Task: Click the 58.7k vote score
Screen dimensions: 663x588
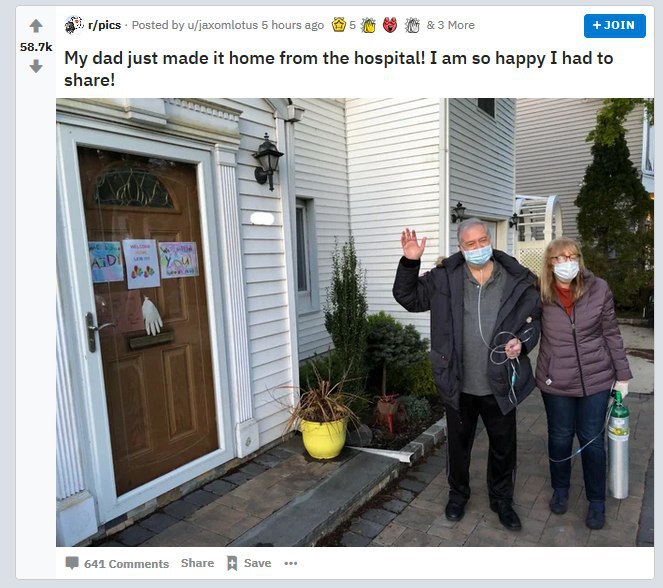Action: tap(36, 46)
